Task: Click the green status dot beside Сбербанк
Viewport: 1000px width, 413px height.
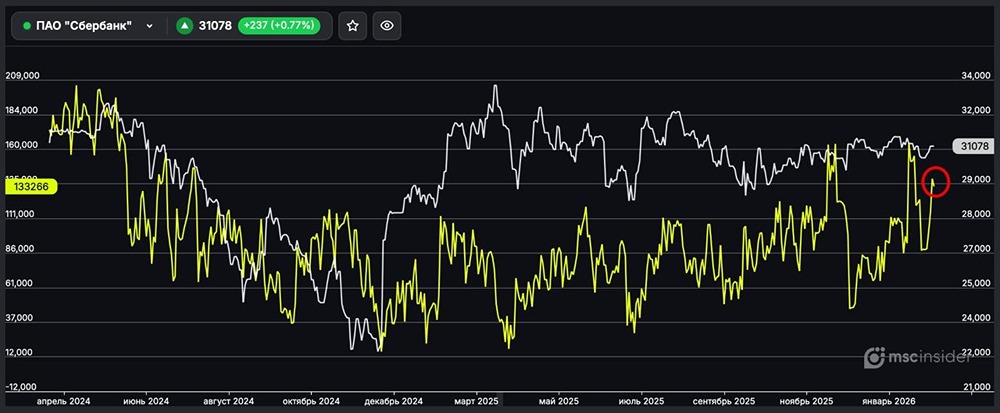Action: point(27,26)
